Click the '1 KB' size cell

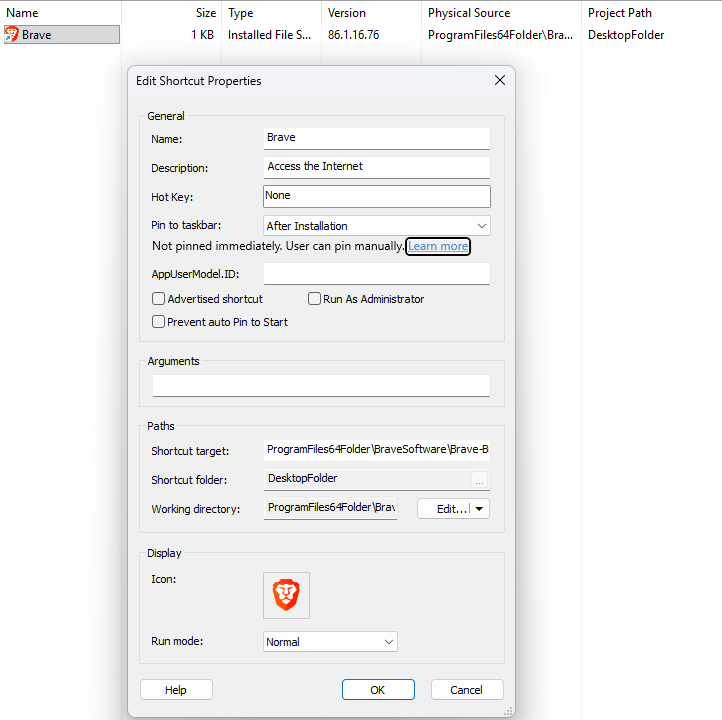203,35
